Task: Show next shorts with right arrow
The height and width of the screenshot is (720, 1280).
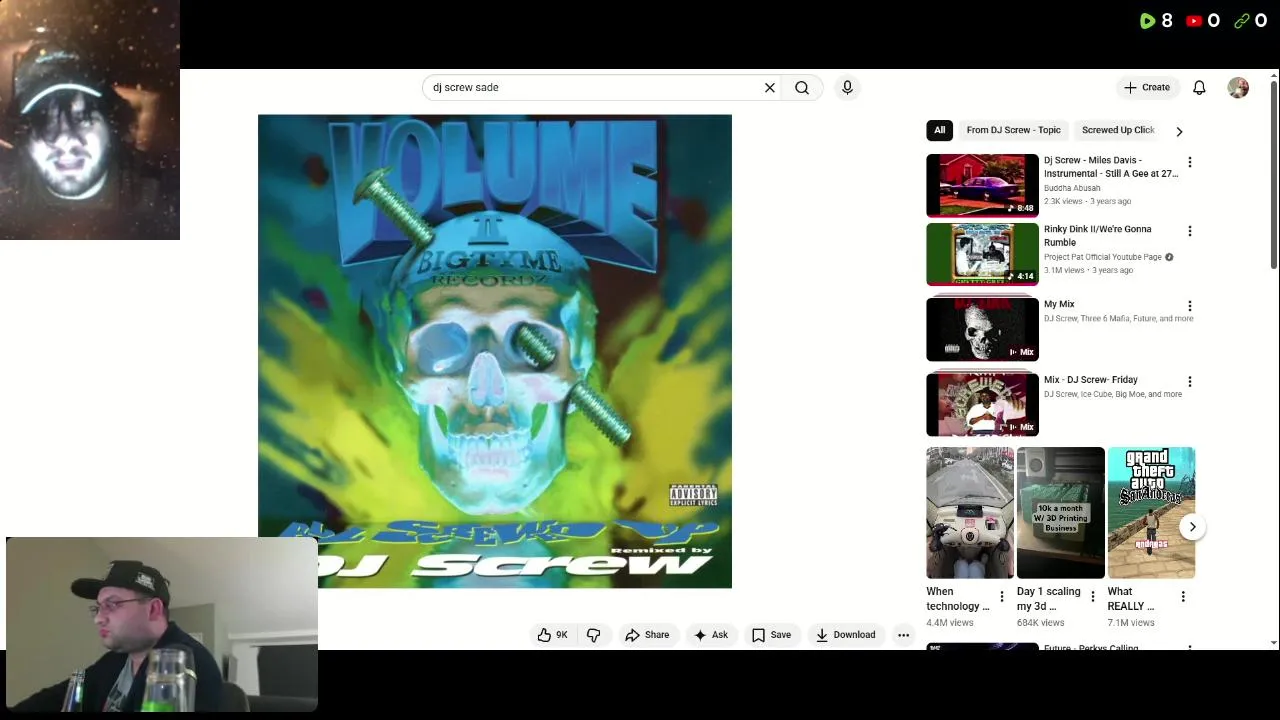Action: (x=1192, y=527)
